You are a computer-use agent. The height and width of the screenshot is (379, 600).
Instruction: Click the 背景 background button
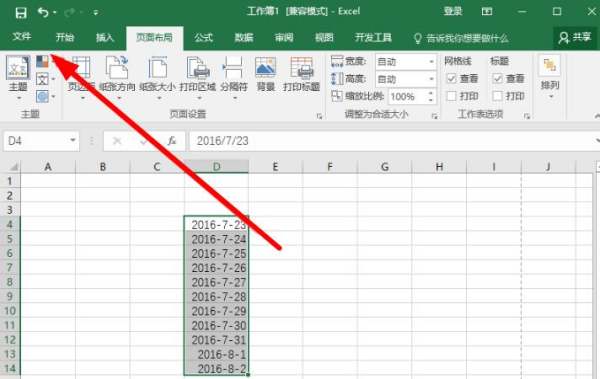coord(266,75)
